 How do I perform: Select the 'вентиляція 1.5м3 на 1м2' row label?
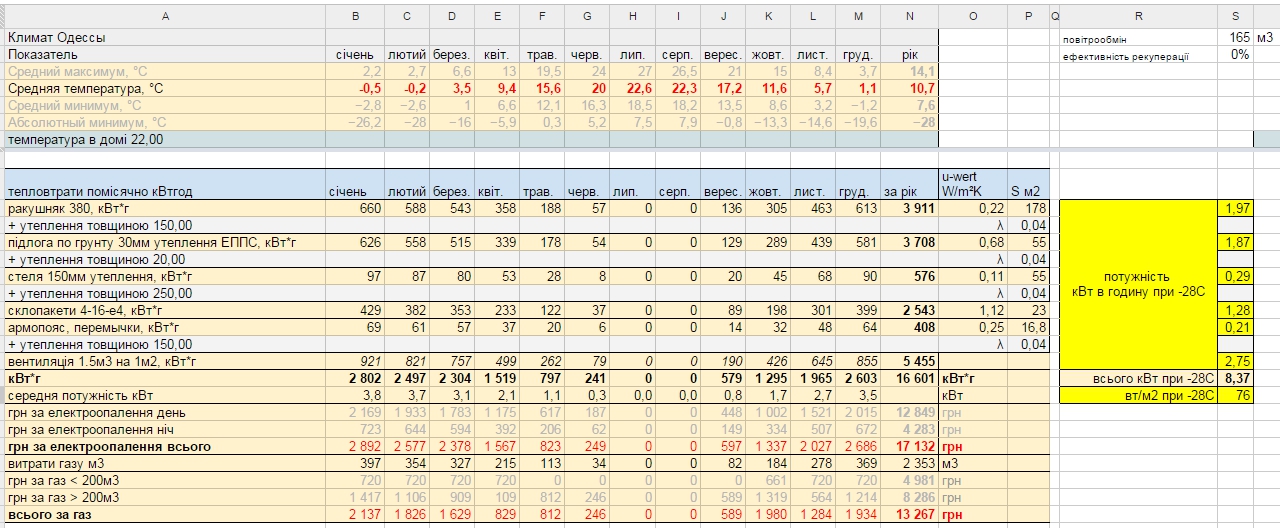click(x=166, y=361)
